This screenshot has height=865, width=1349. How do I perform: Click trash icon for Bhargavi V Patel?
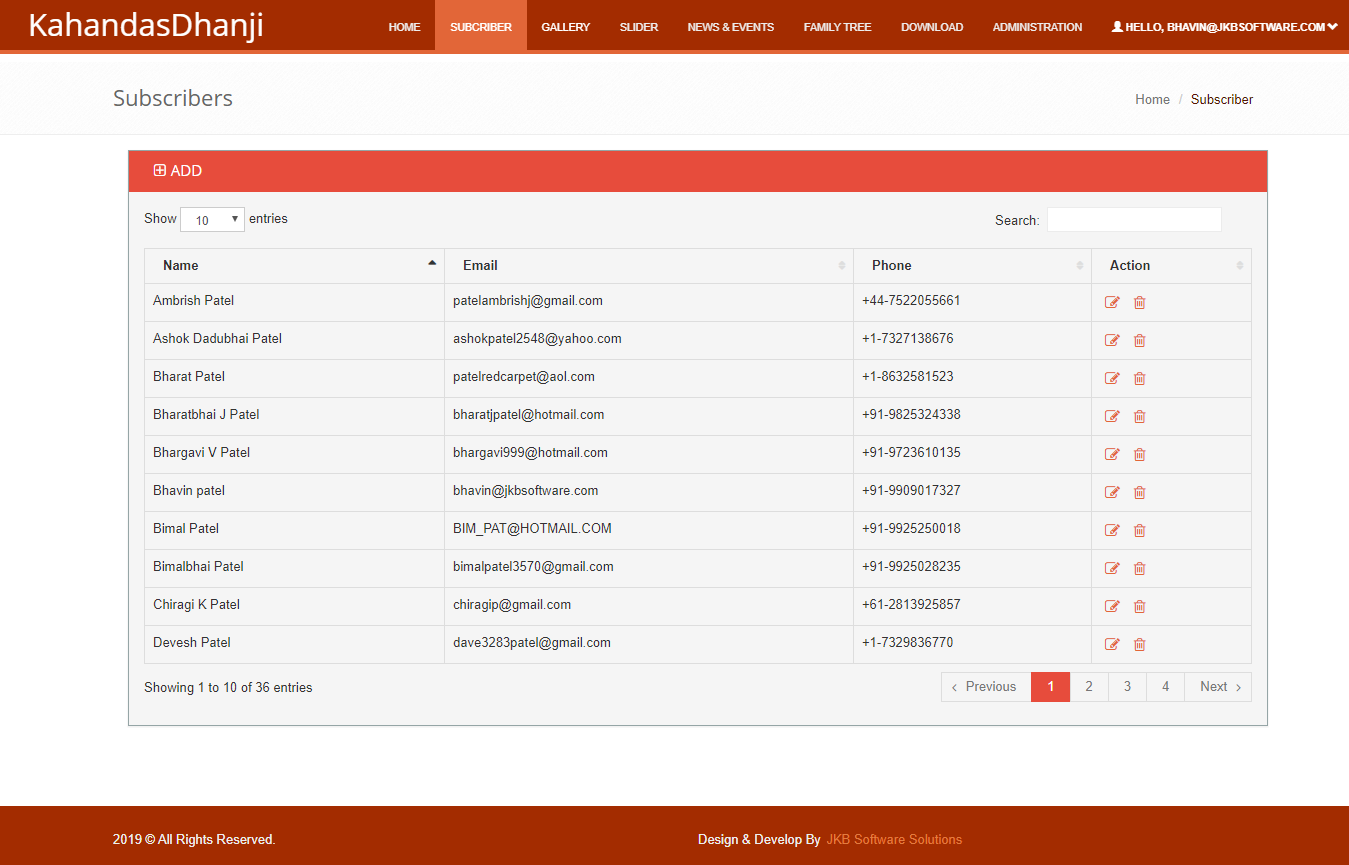[x=1139, y=454]
